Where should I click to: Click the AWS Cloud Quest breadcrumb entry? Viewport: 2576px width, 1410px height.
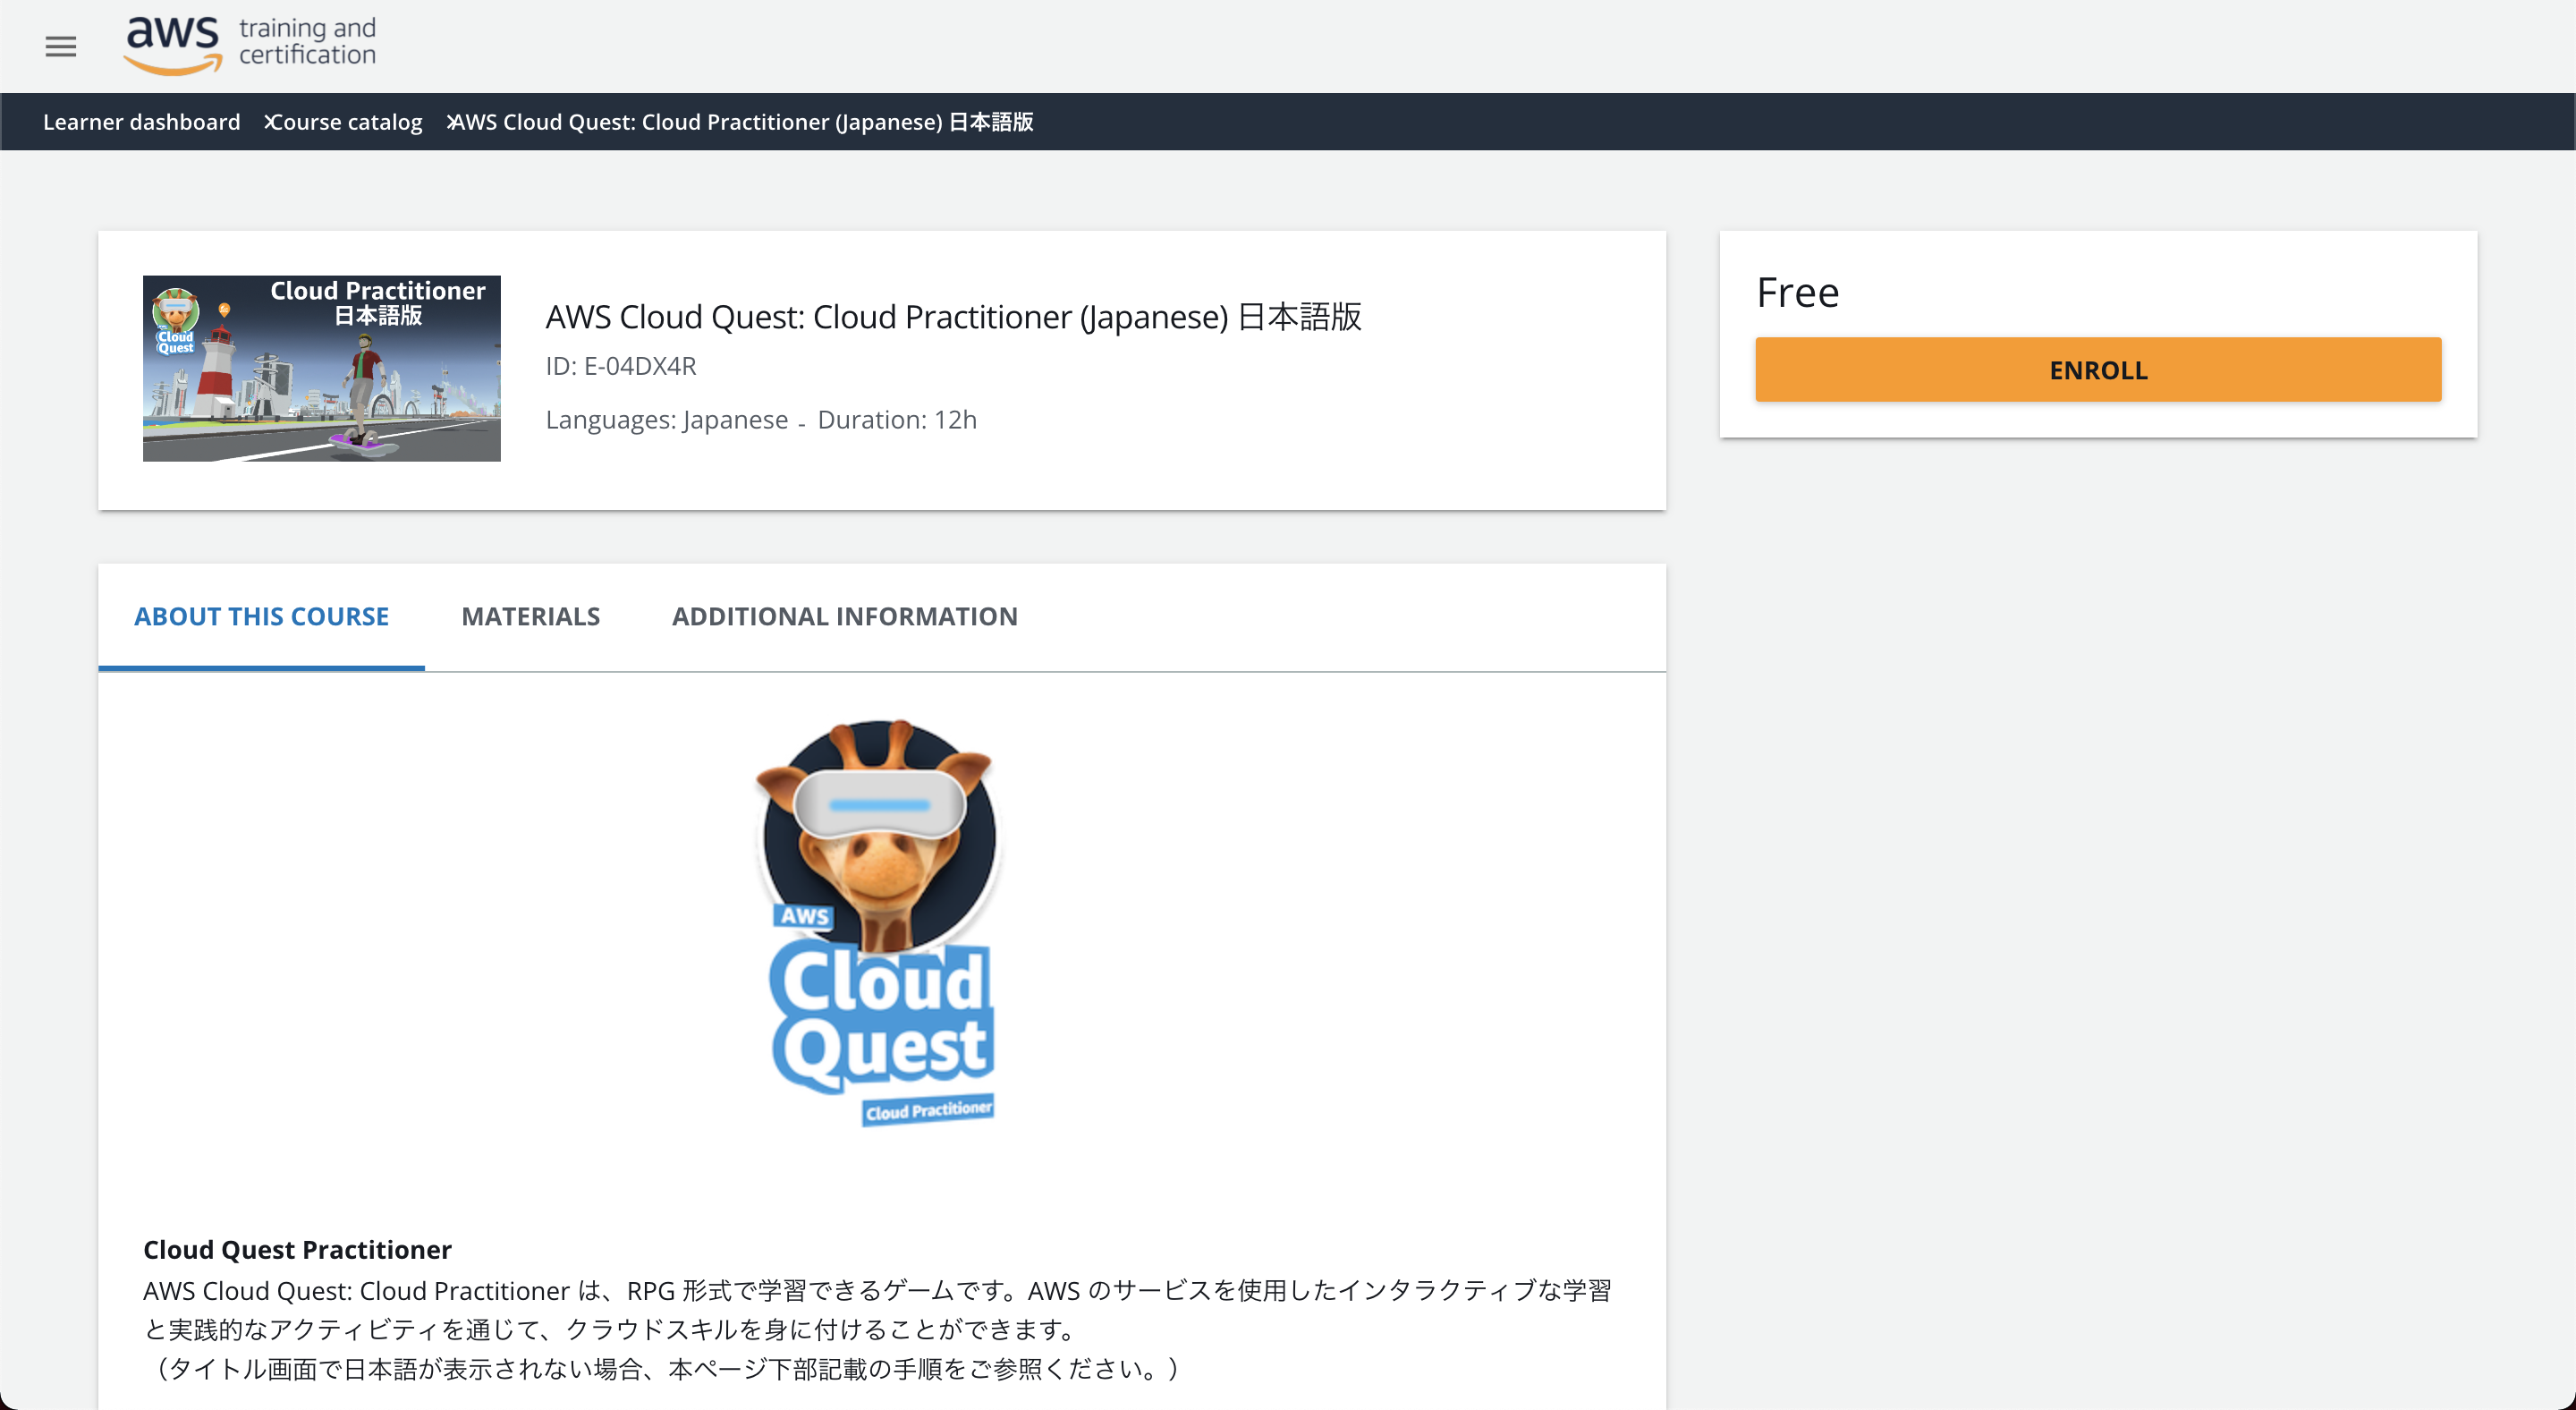pyautogui.click(x=744, y=122)
